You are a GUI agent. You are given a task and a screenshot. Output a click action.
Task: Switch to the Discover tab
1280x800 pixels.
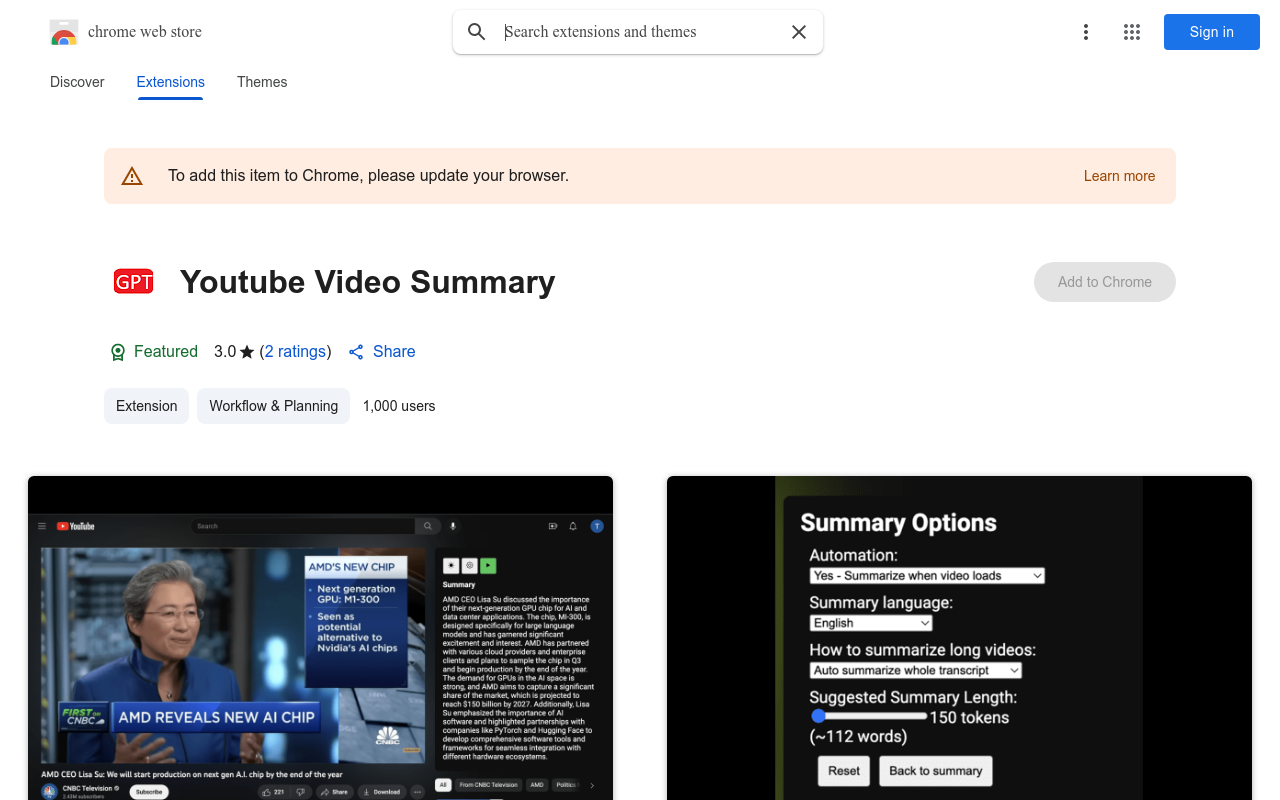(x=77, y=82)
